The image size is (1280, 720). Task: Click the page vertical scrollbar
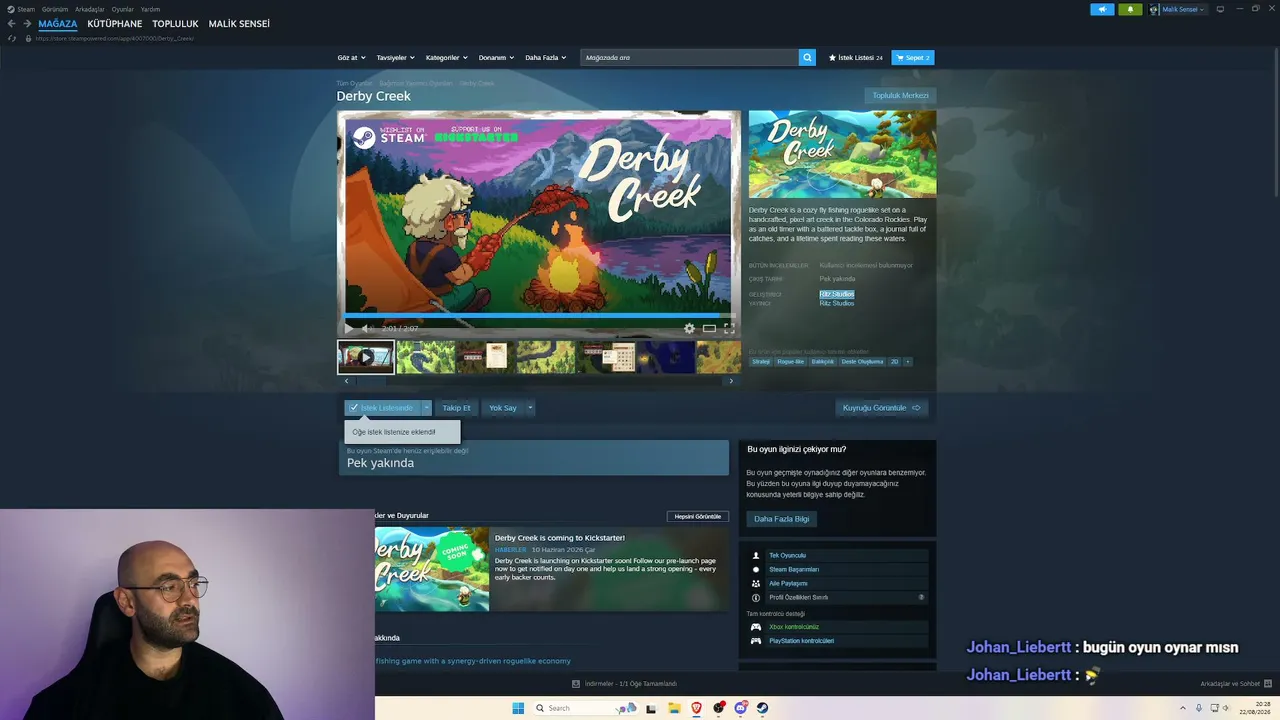point(1275,120)
